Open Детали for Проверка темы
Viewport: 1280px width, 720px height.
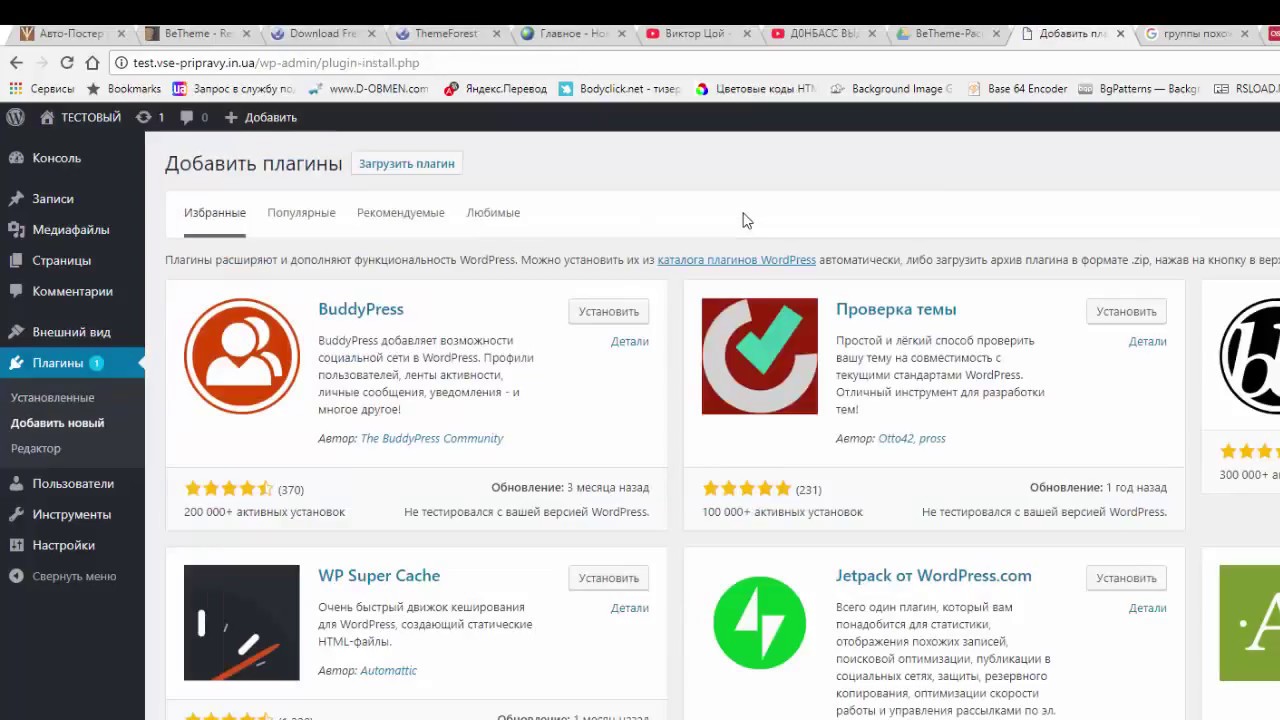[1148, 341]
